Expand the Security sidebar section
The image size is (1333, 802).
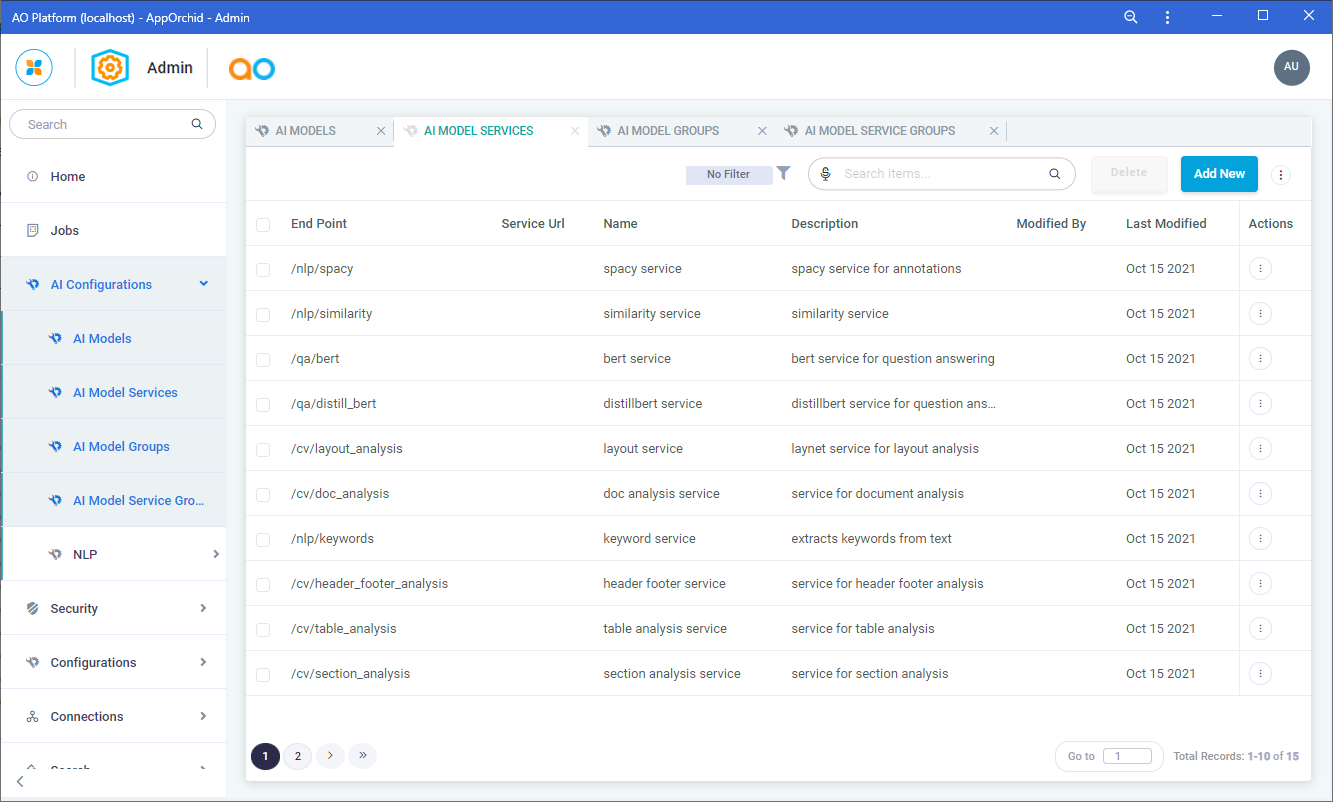[203, 608]
